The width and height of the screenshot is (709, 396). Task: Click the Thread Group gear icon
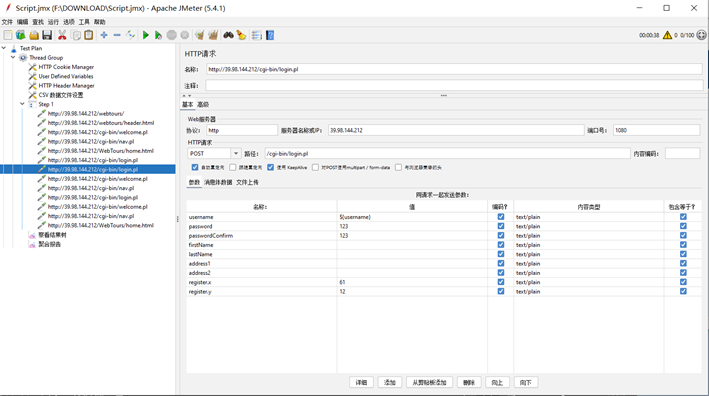tap(23, 58)
